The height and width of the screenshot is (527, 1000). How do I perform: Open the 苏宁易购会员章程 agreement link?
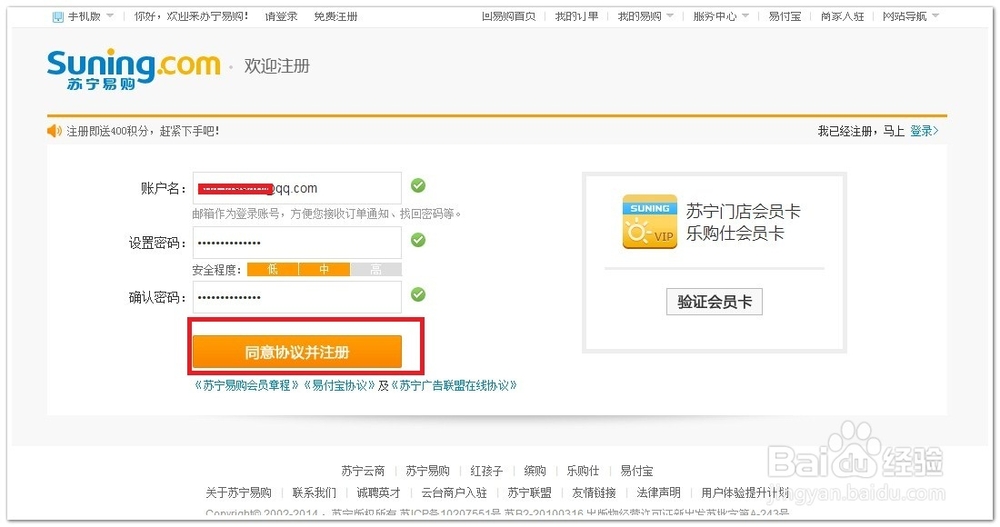[x=247, y=385]
